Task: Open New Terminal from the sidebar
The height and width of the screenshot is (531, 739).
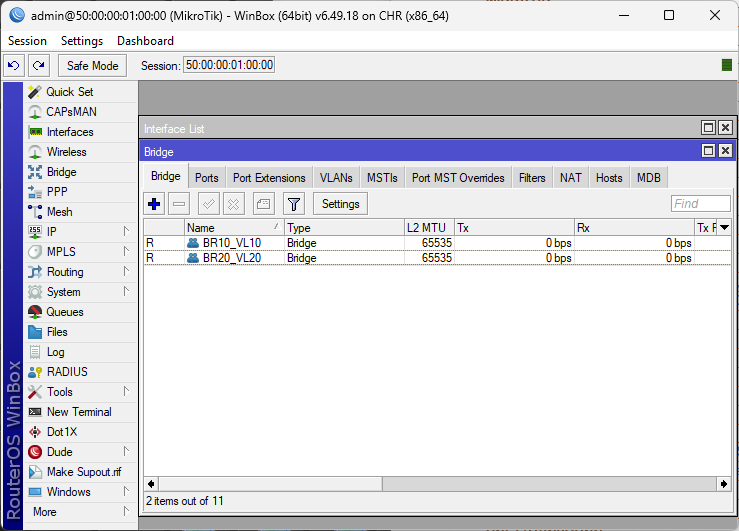Action: 78,412
